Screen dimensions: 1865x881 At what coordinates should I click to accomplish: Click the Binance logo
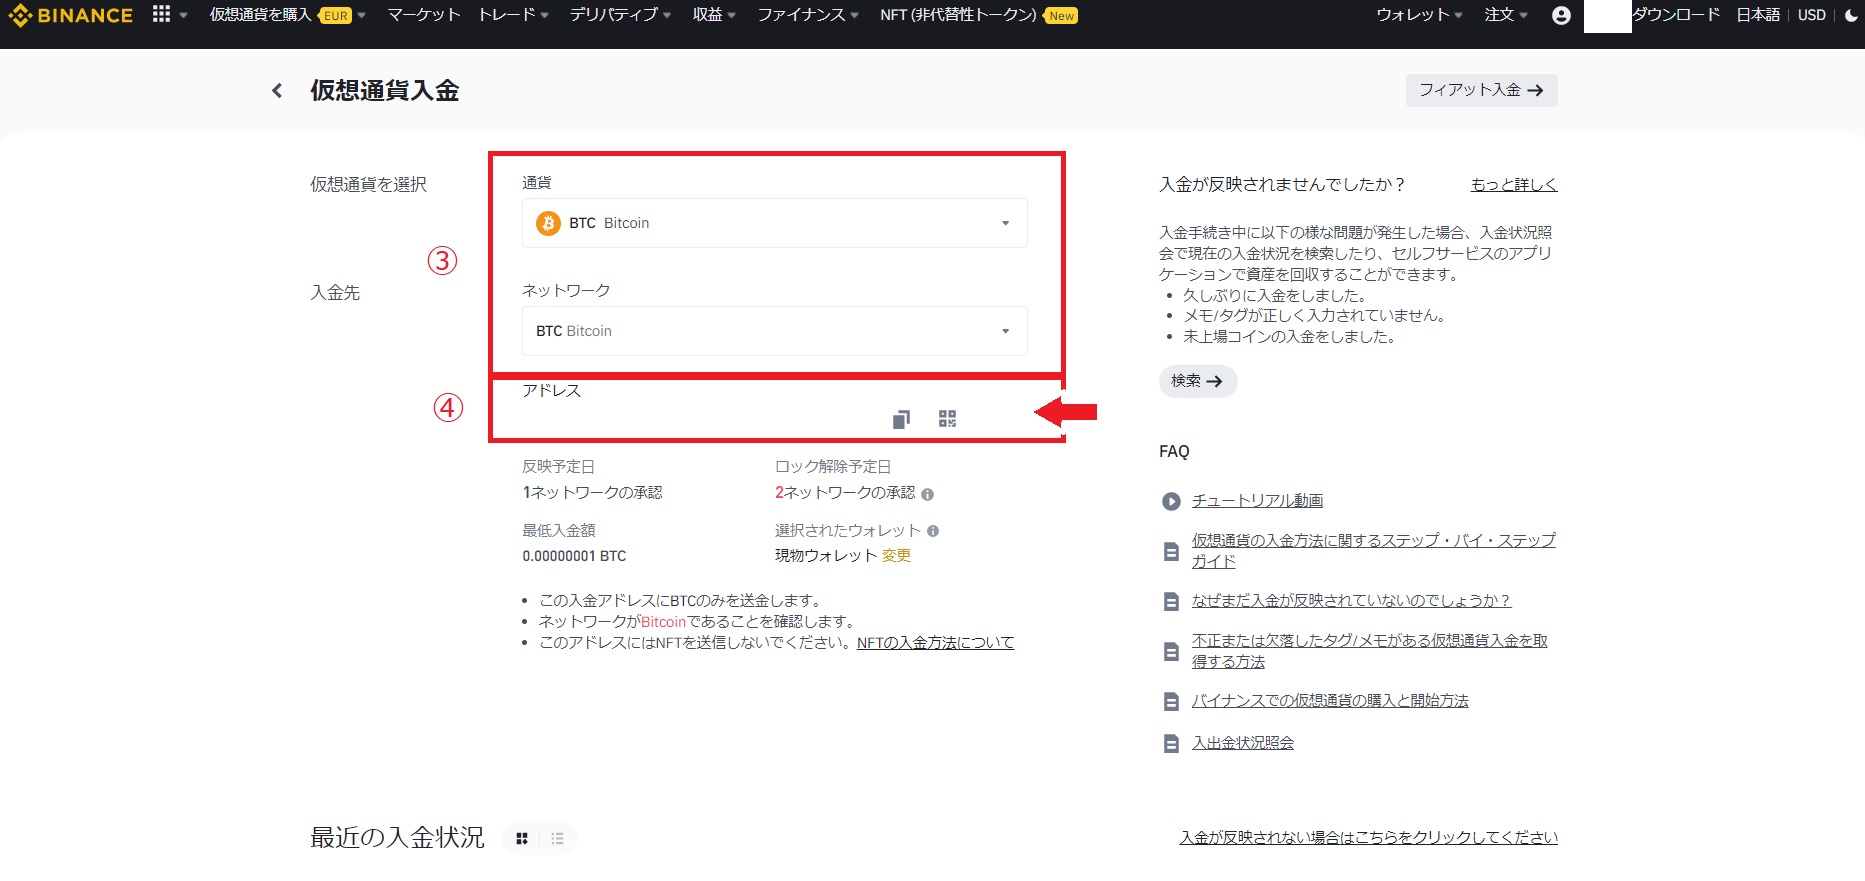[70, 16]
